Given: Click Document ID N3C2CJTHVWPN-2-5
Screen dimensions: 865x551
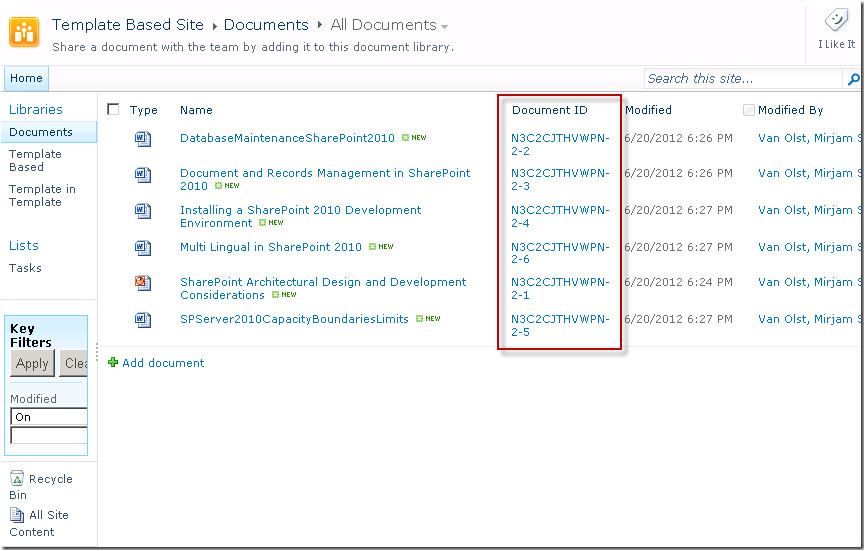Looking at the screenshot, I should click(560, 325).
